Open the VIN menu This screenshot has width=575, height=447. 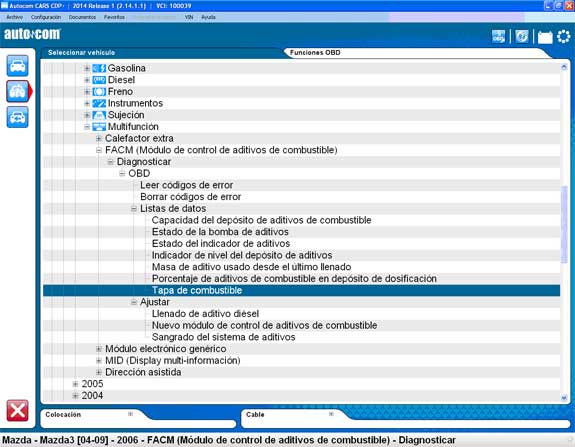(x=189, y=17)
